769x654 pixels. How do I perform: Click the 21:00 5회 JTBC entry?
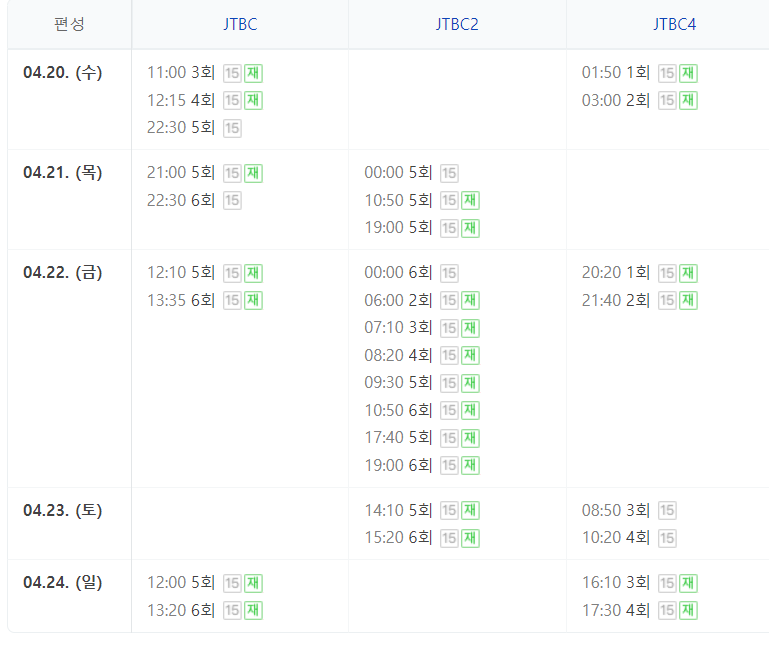[x=181, y=173]
